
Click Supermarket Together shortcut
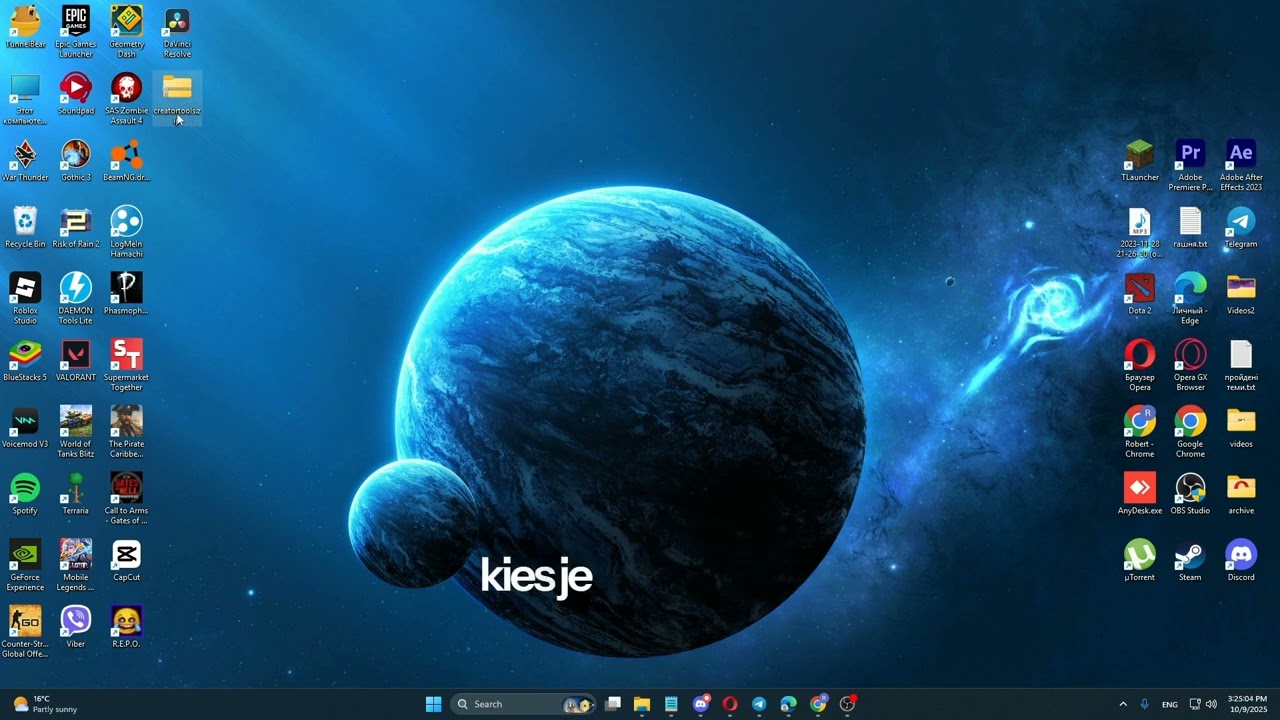pyautogui.click(x=126, y=365)
